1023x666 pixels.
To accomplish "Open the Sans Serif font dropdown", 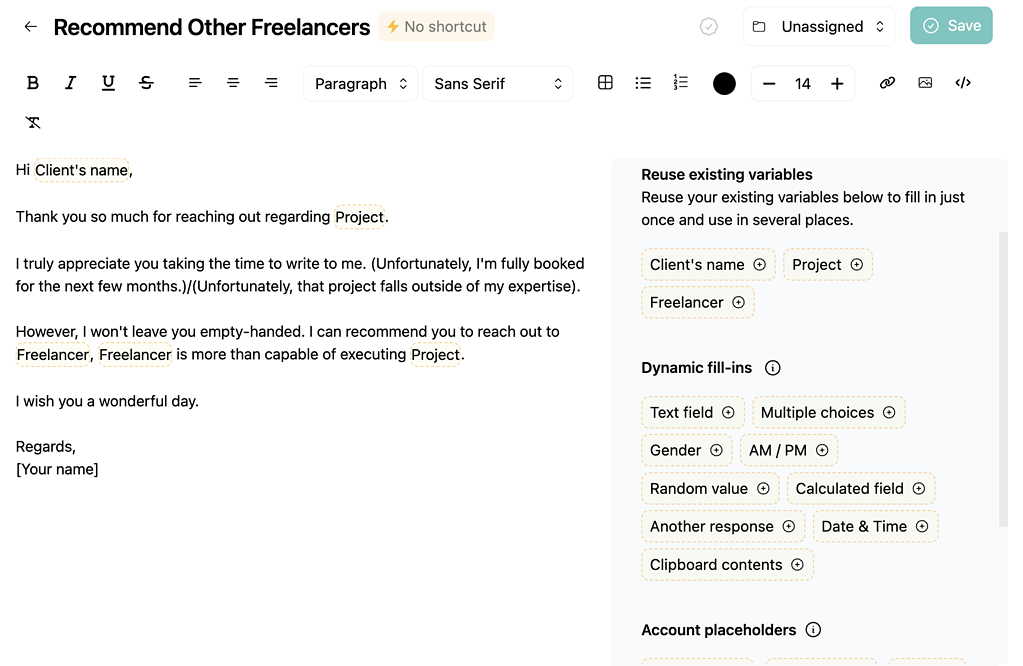I will coord(497,83).
